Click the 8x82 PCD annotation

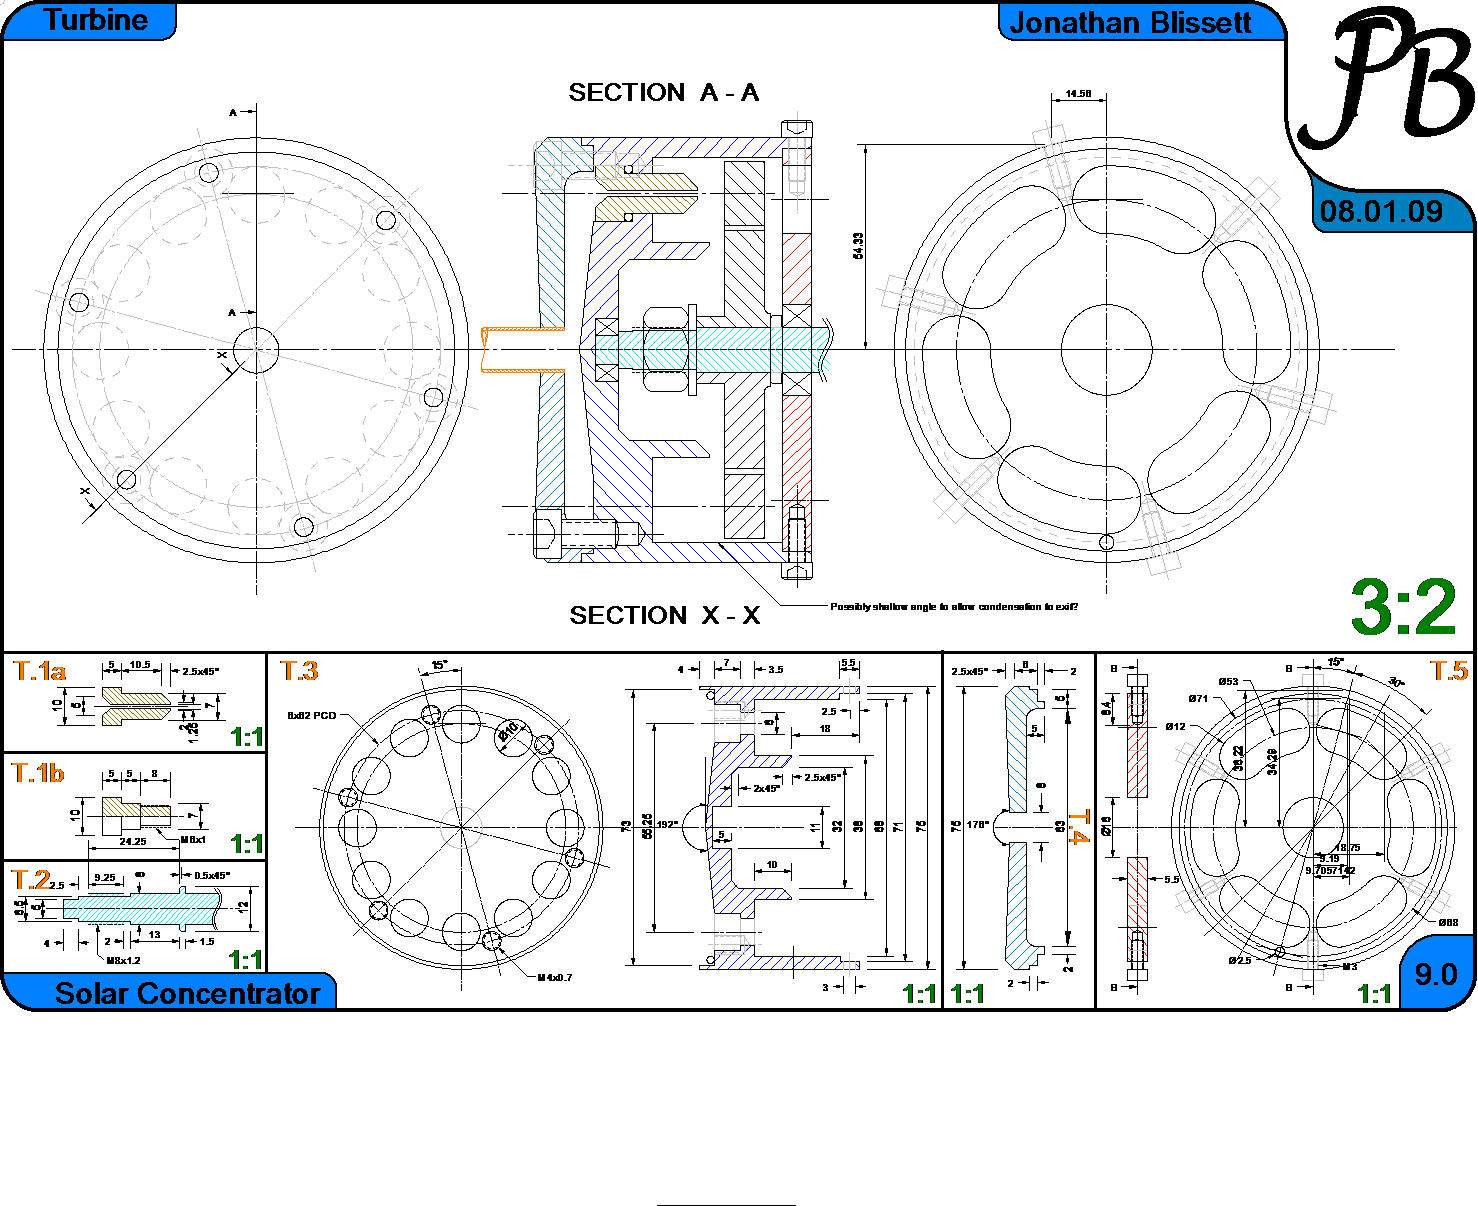(311, 716)
